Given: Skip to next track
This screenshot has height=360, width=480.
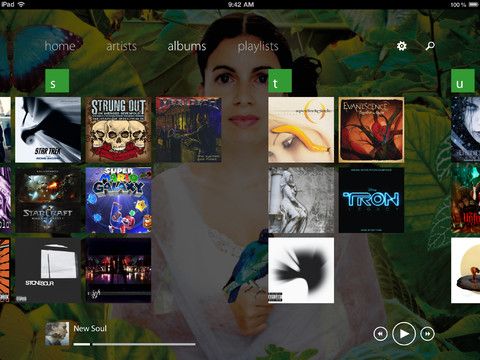Looking at the screenshot, I should [x=428, y=334].
